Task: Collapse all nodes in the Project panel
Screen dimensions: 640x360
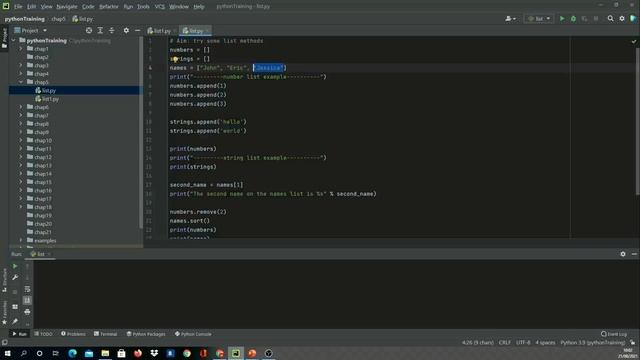Action: pyautogui.click(x=111, y=31)
